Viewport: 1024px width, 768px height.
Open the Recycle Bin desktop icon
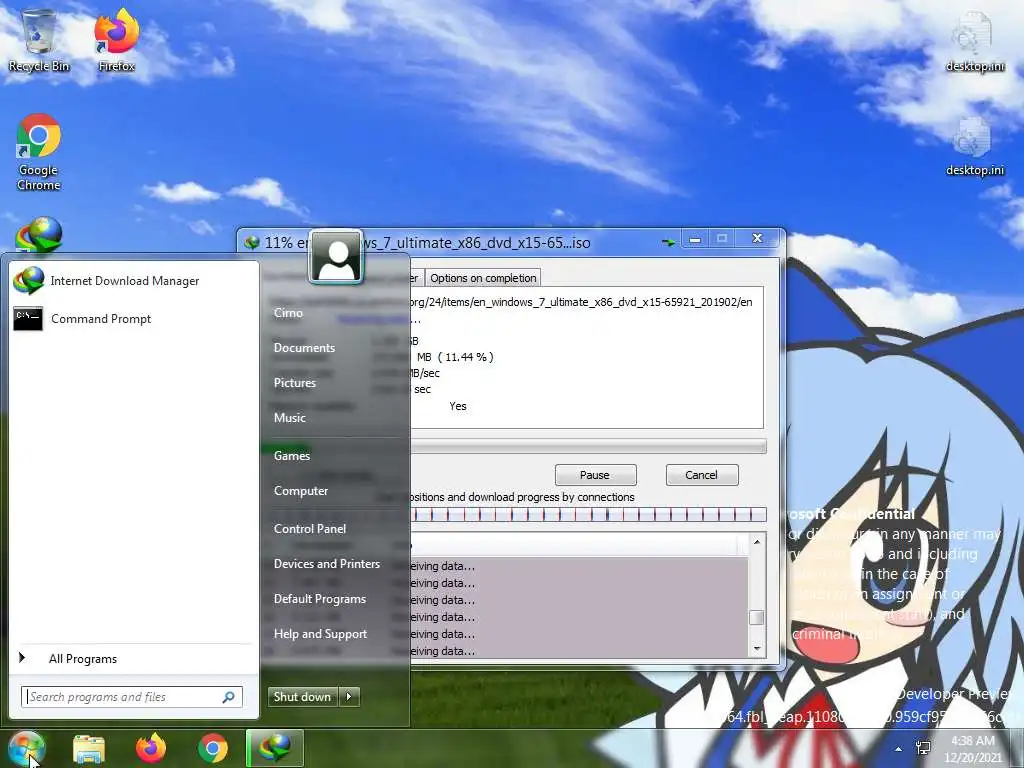tap(39, 40)
